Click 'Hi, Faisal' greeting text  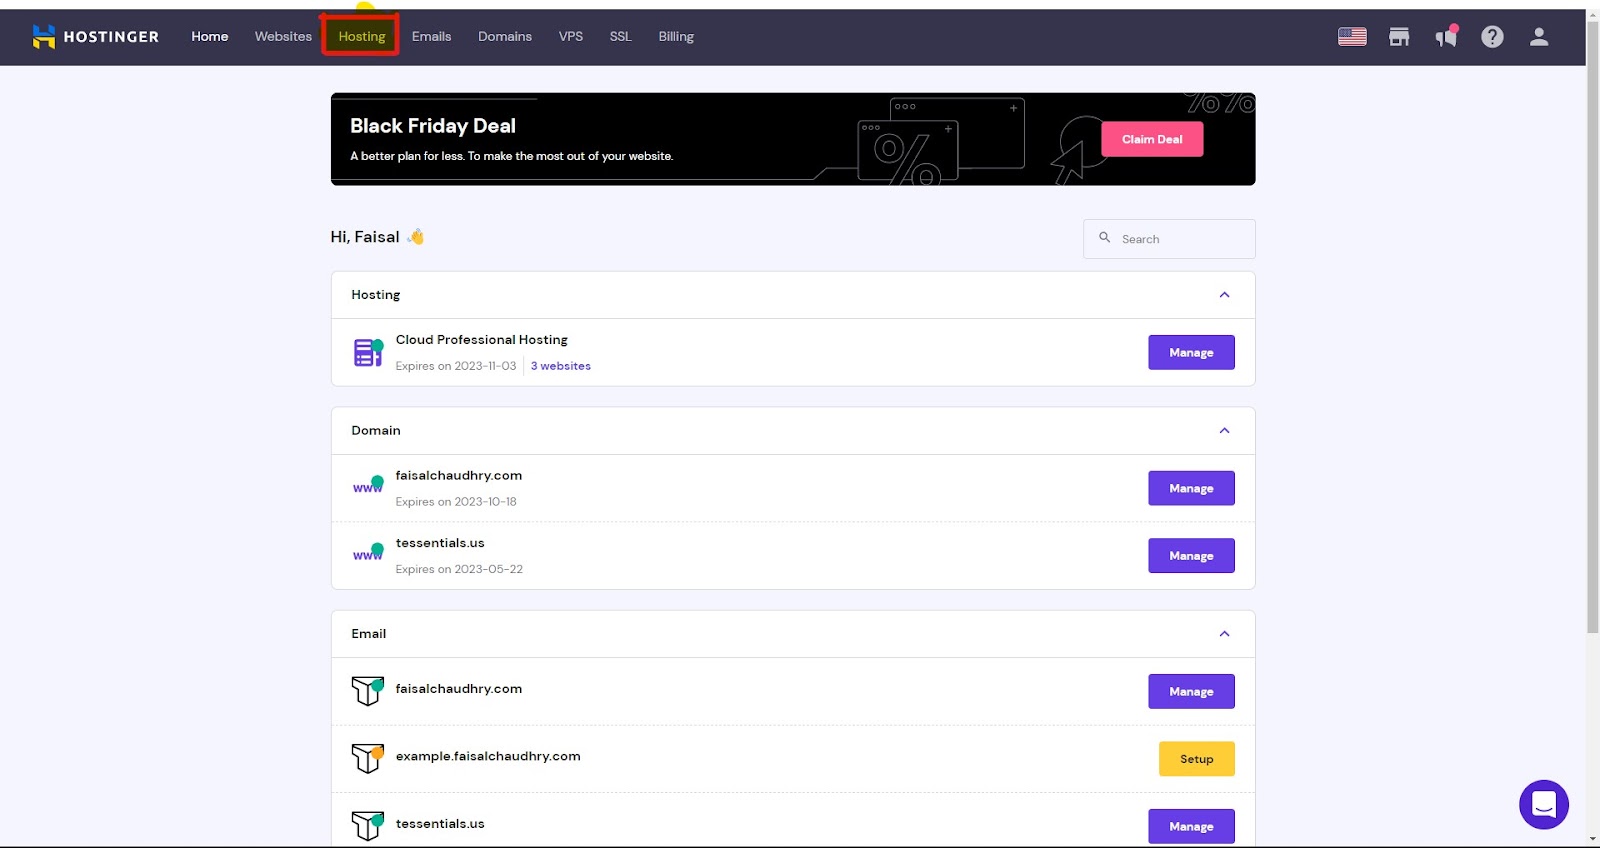tap(365, 237)
